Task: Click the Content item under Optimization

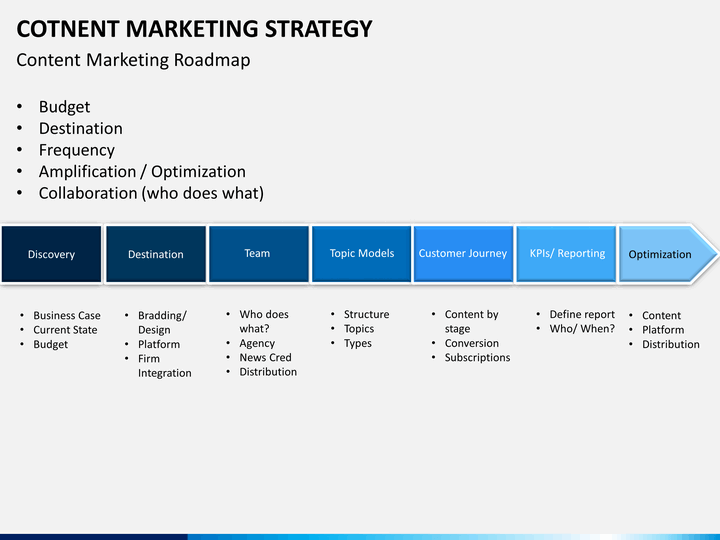Action: [x=661, y=315]
